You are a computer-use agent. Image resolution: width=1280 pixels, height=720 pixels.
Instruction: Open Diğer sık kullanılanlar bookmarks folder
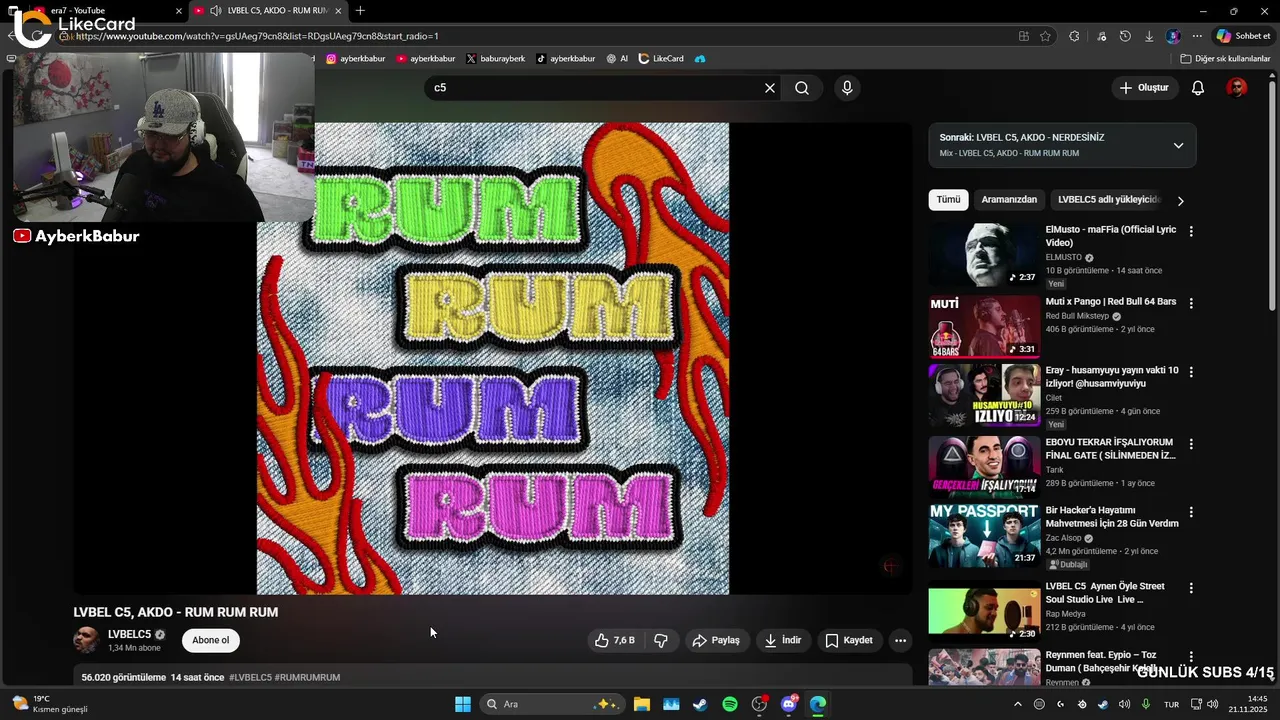point(1225,59)
